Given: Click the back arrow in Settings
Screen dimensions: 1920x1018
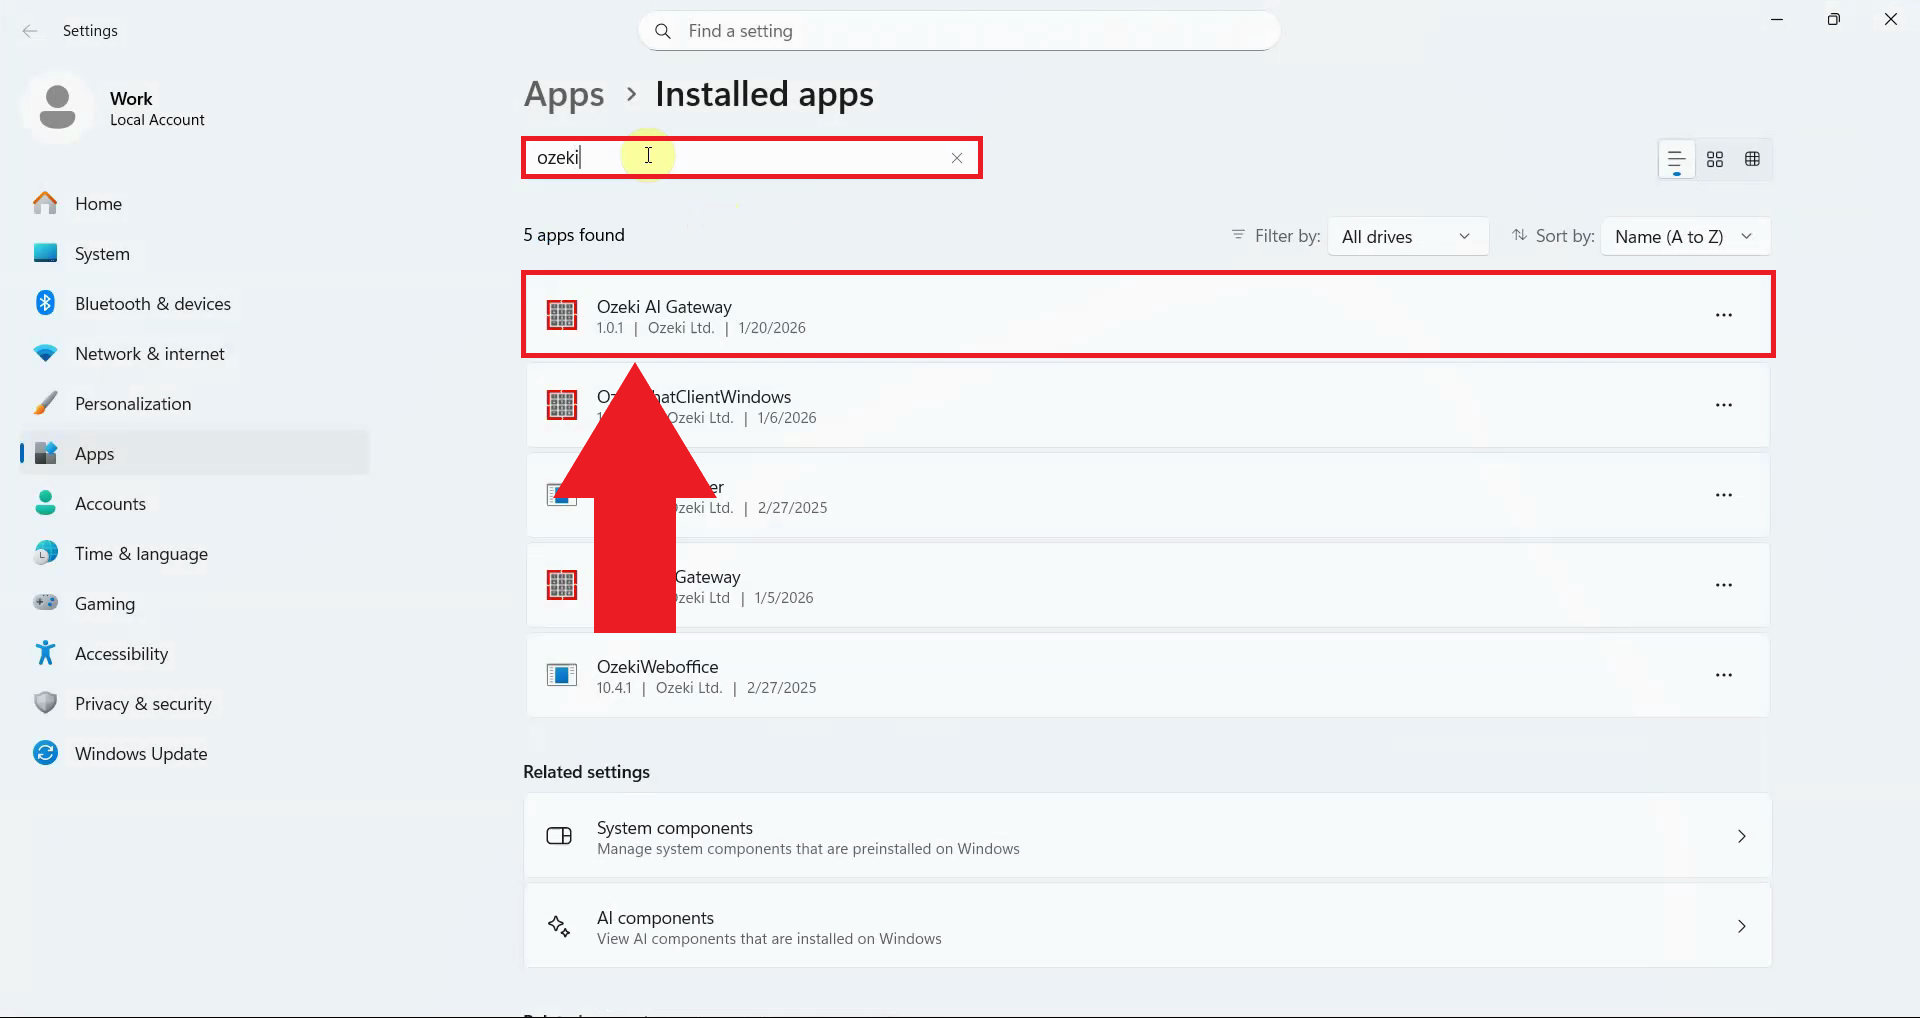Looking at the screenshot, I should point(30,31).
